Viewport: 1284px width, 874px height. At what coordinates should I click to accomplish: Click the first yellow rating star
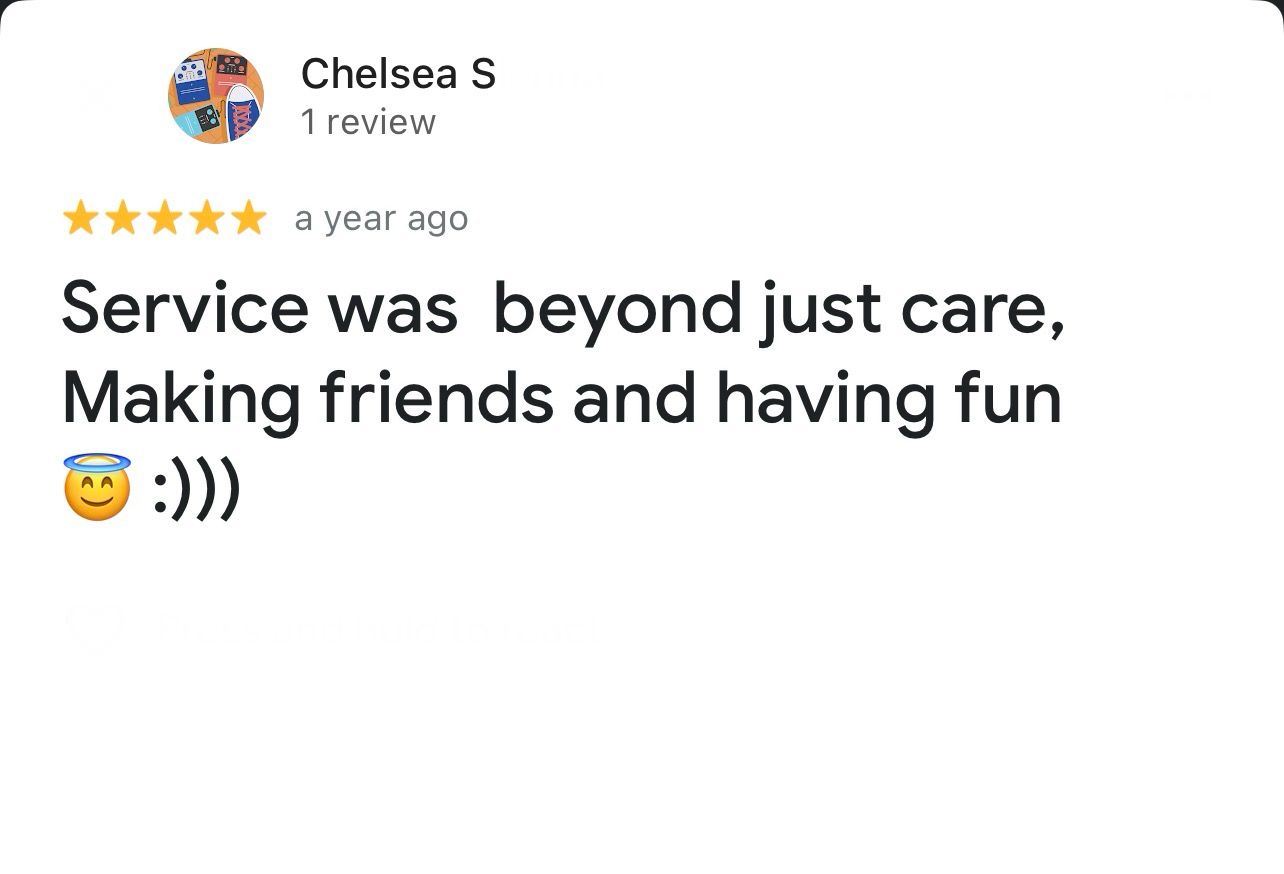pos(80,218)
